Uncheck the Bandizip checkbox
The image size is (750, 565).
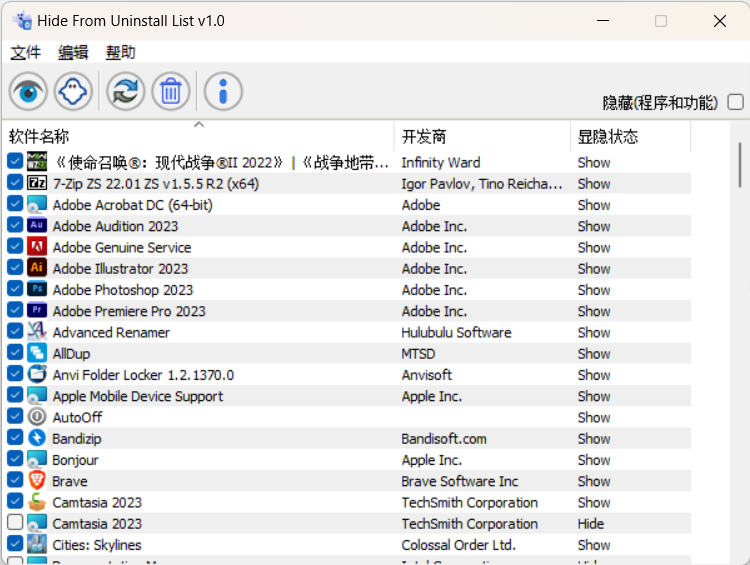point(15,437)
